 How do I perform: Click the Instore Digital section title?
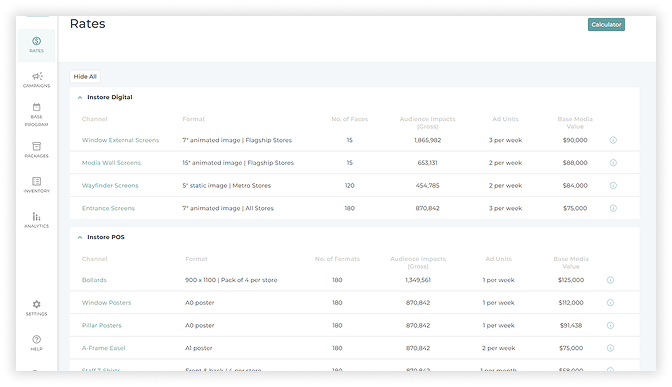click(110, 97)
